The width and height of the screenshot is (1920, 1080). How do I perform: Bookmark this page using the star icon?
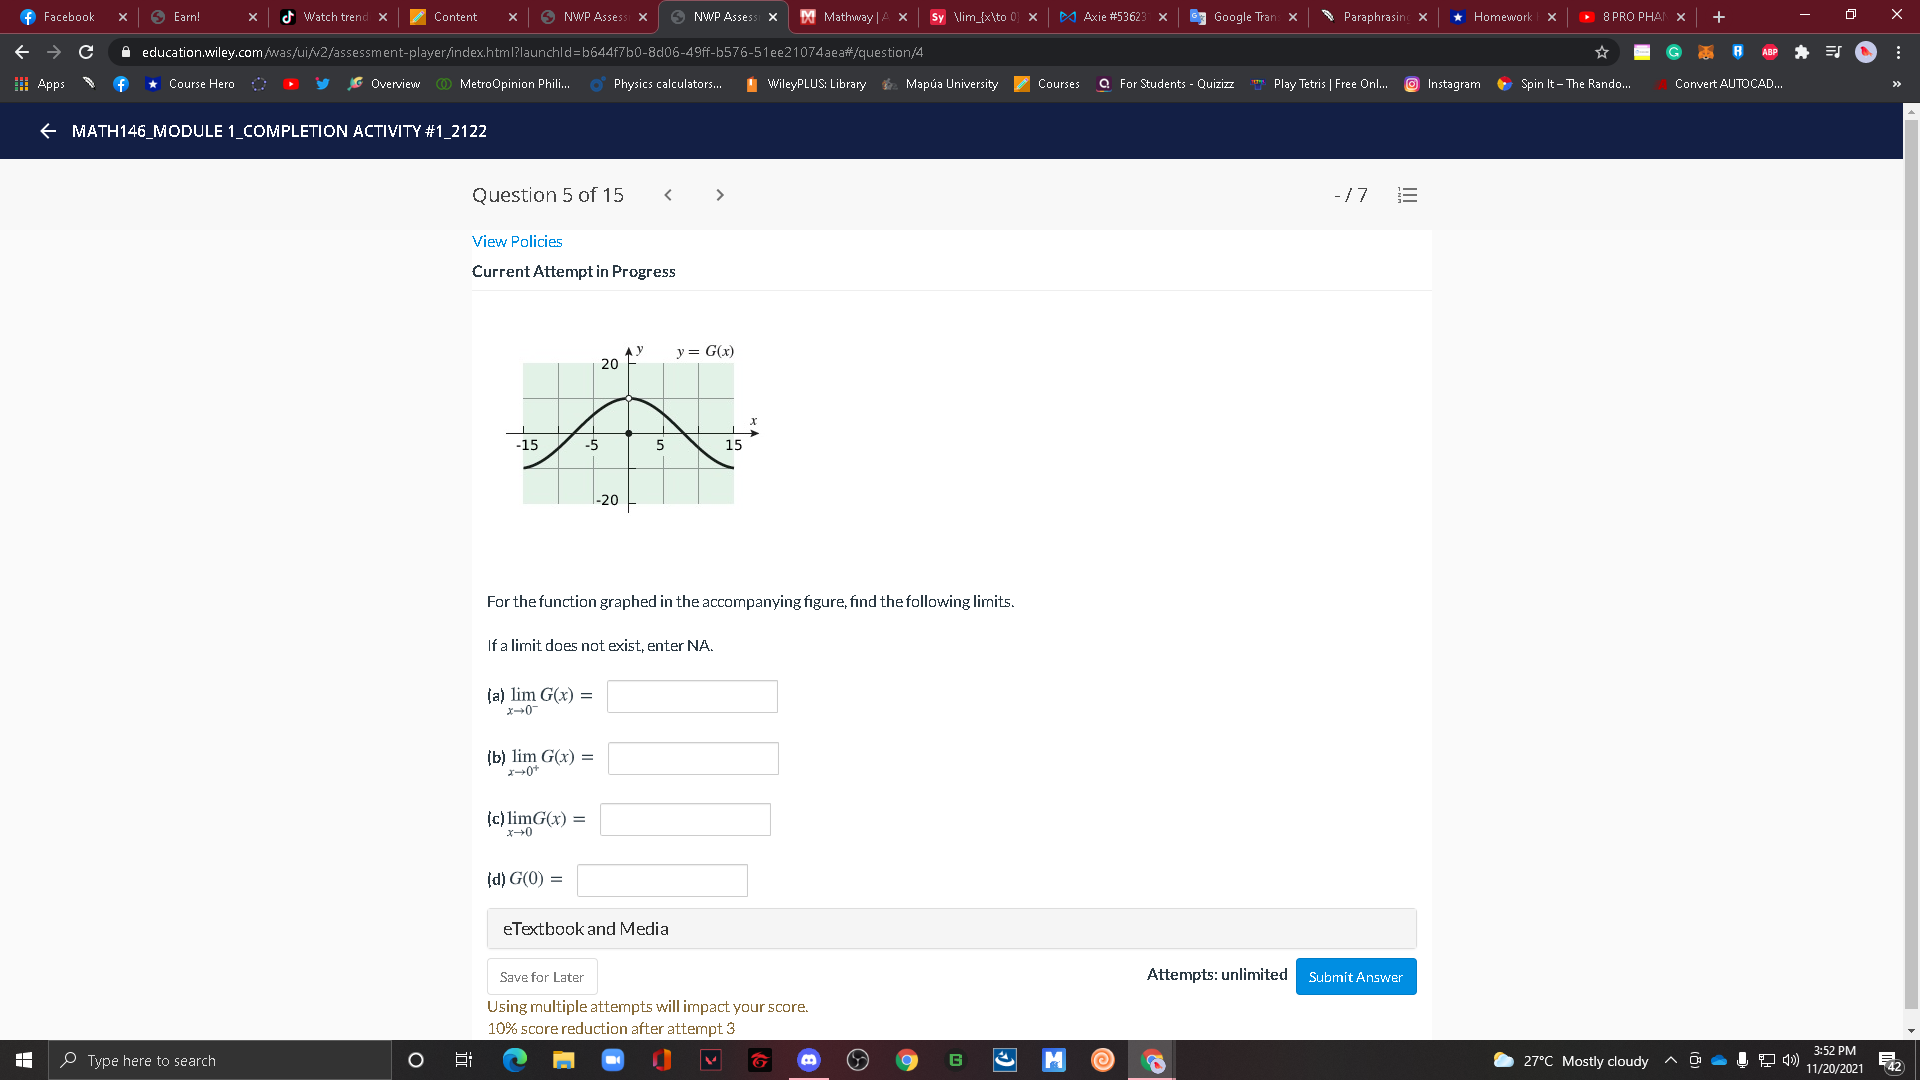(1600, 52)
